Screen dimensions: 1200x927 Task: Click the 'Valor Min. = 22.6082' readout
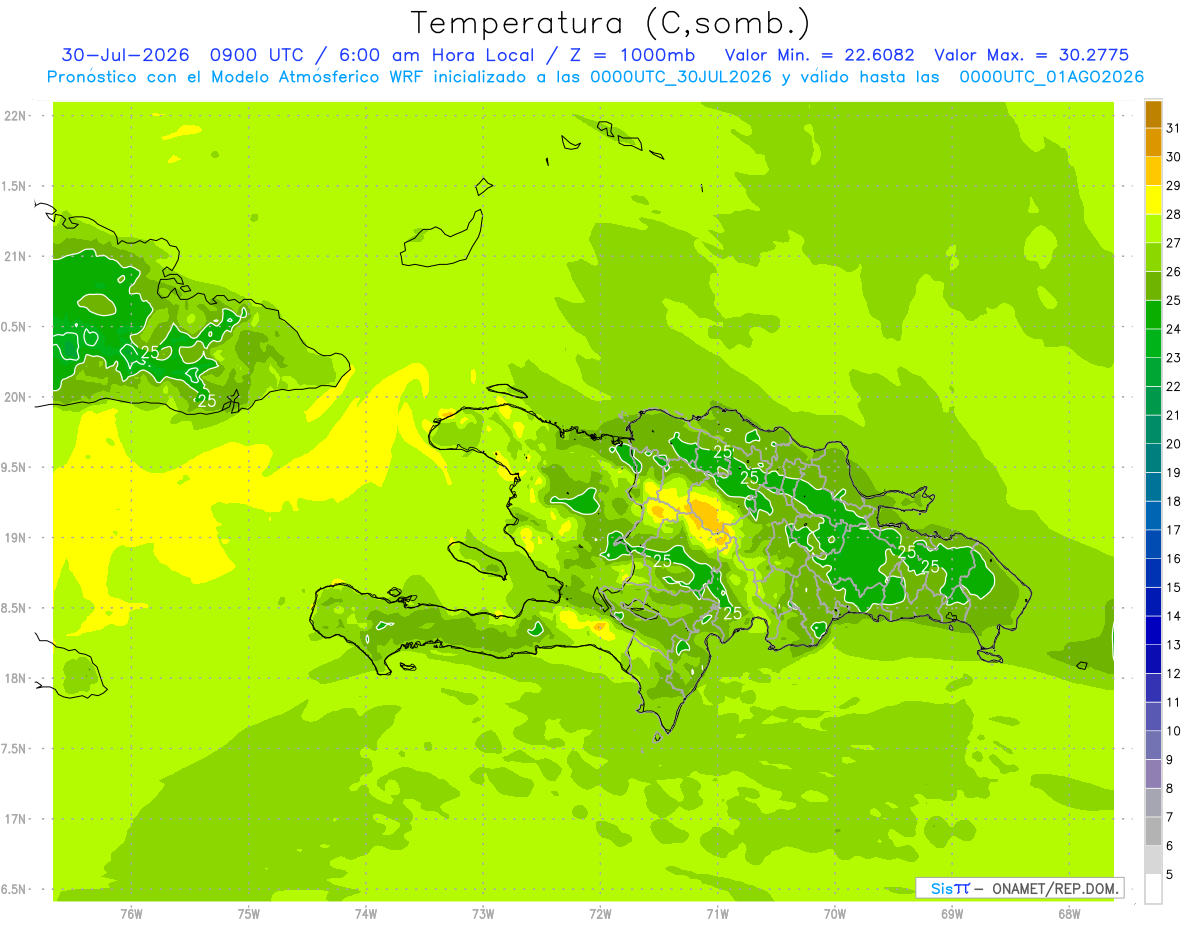[x=819, y=55]
